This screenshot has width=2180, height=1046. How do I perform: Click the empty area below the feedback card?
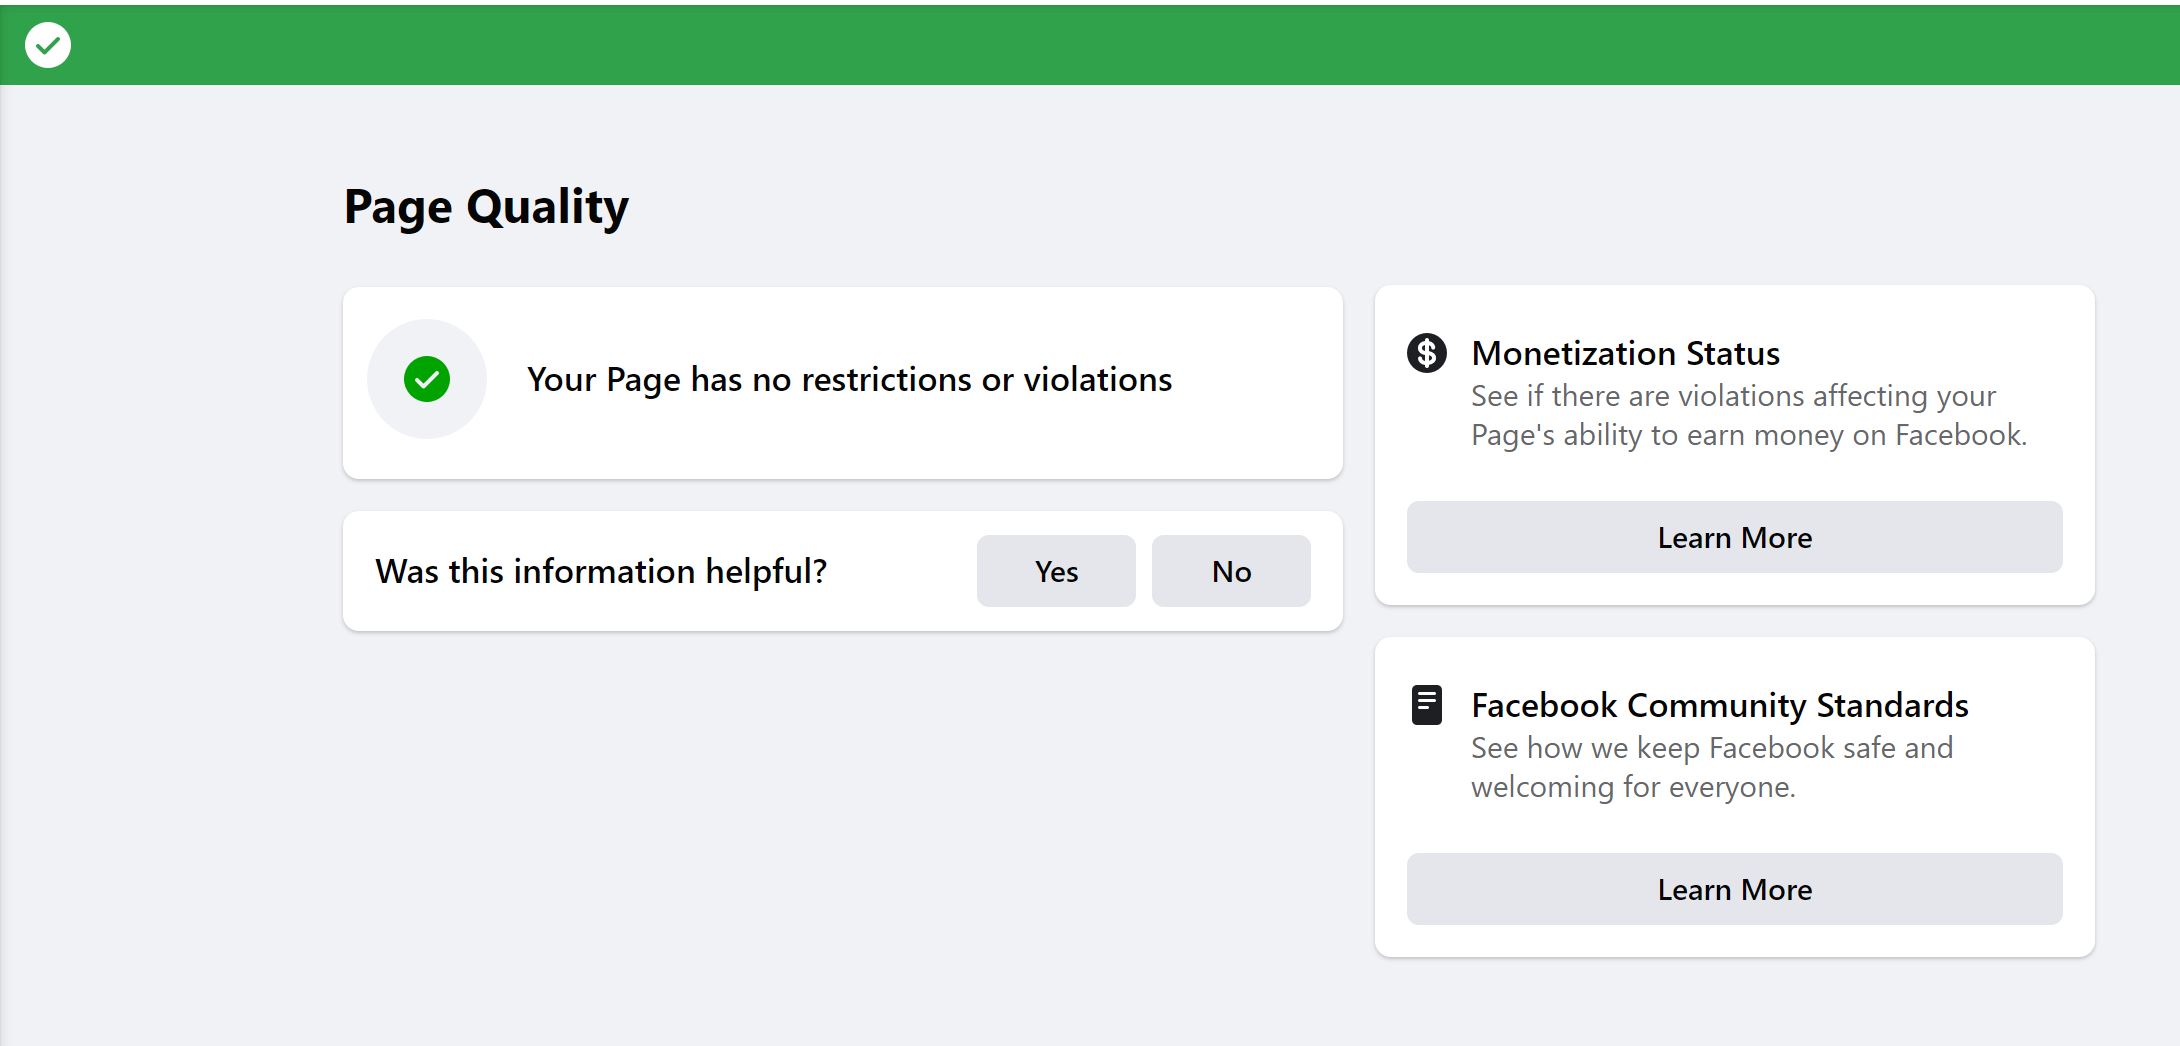click(x=842, y=820)
